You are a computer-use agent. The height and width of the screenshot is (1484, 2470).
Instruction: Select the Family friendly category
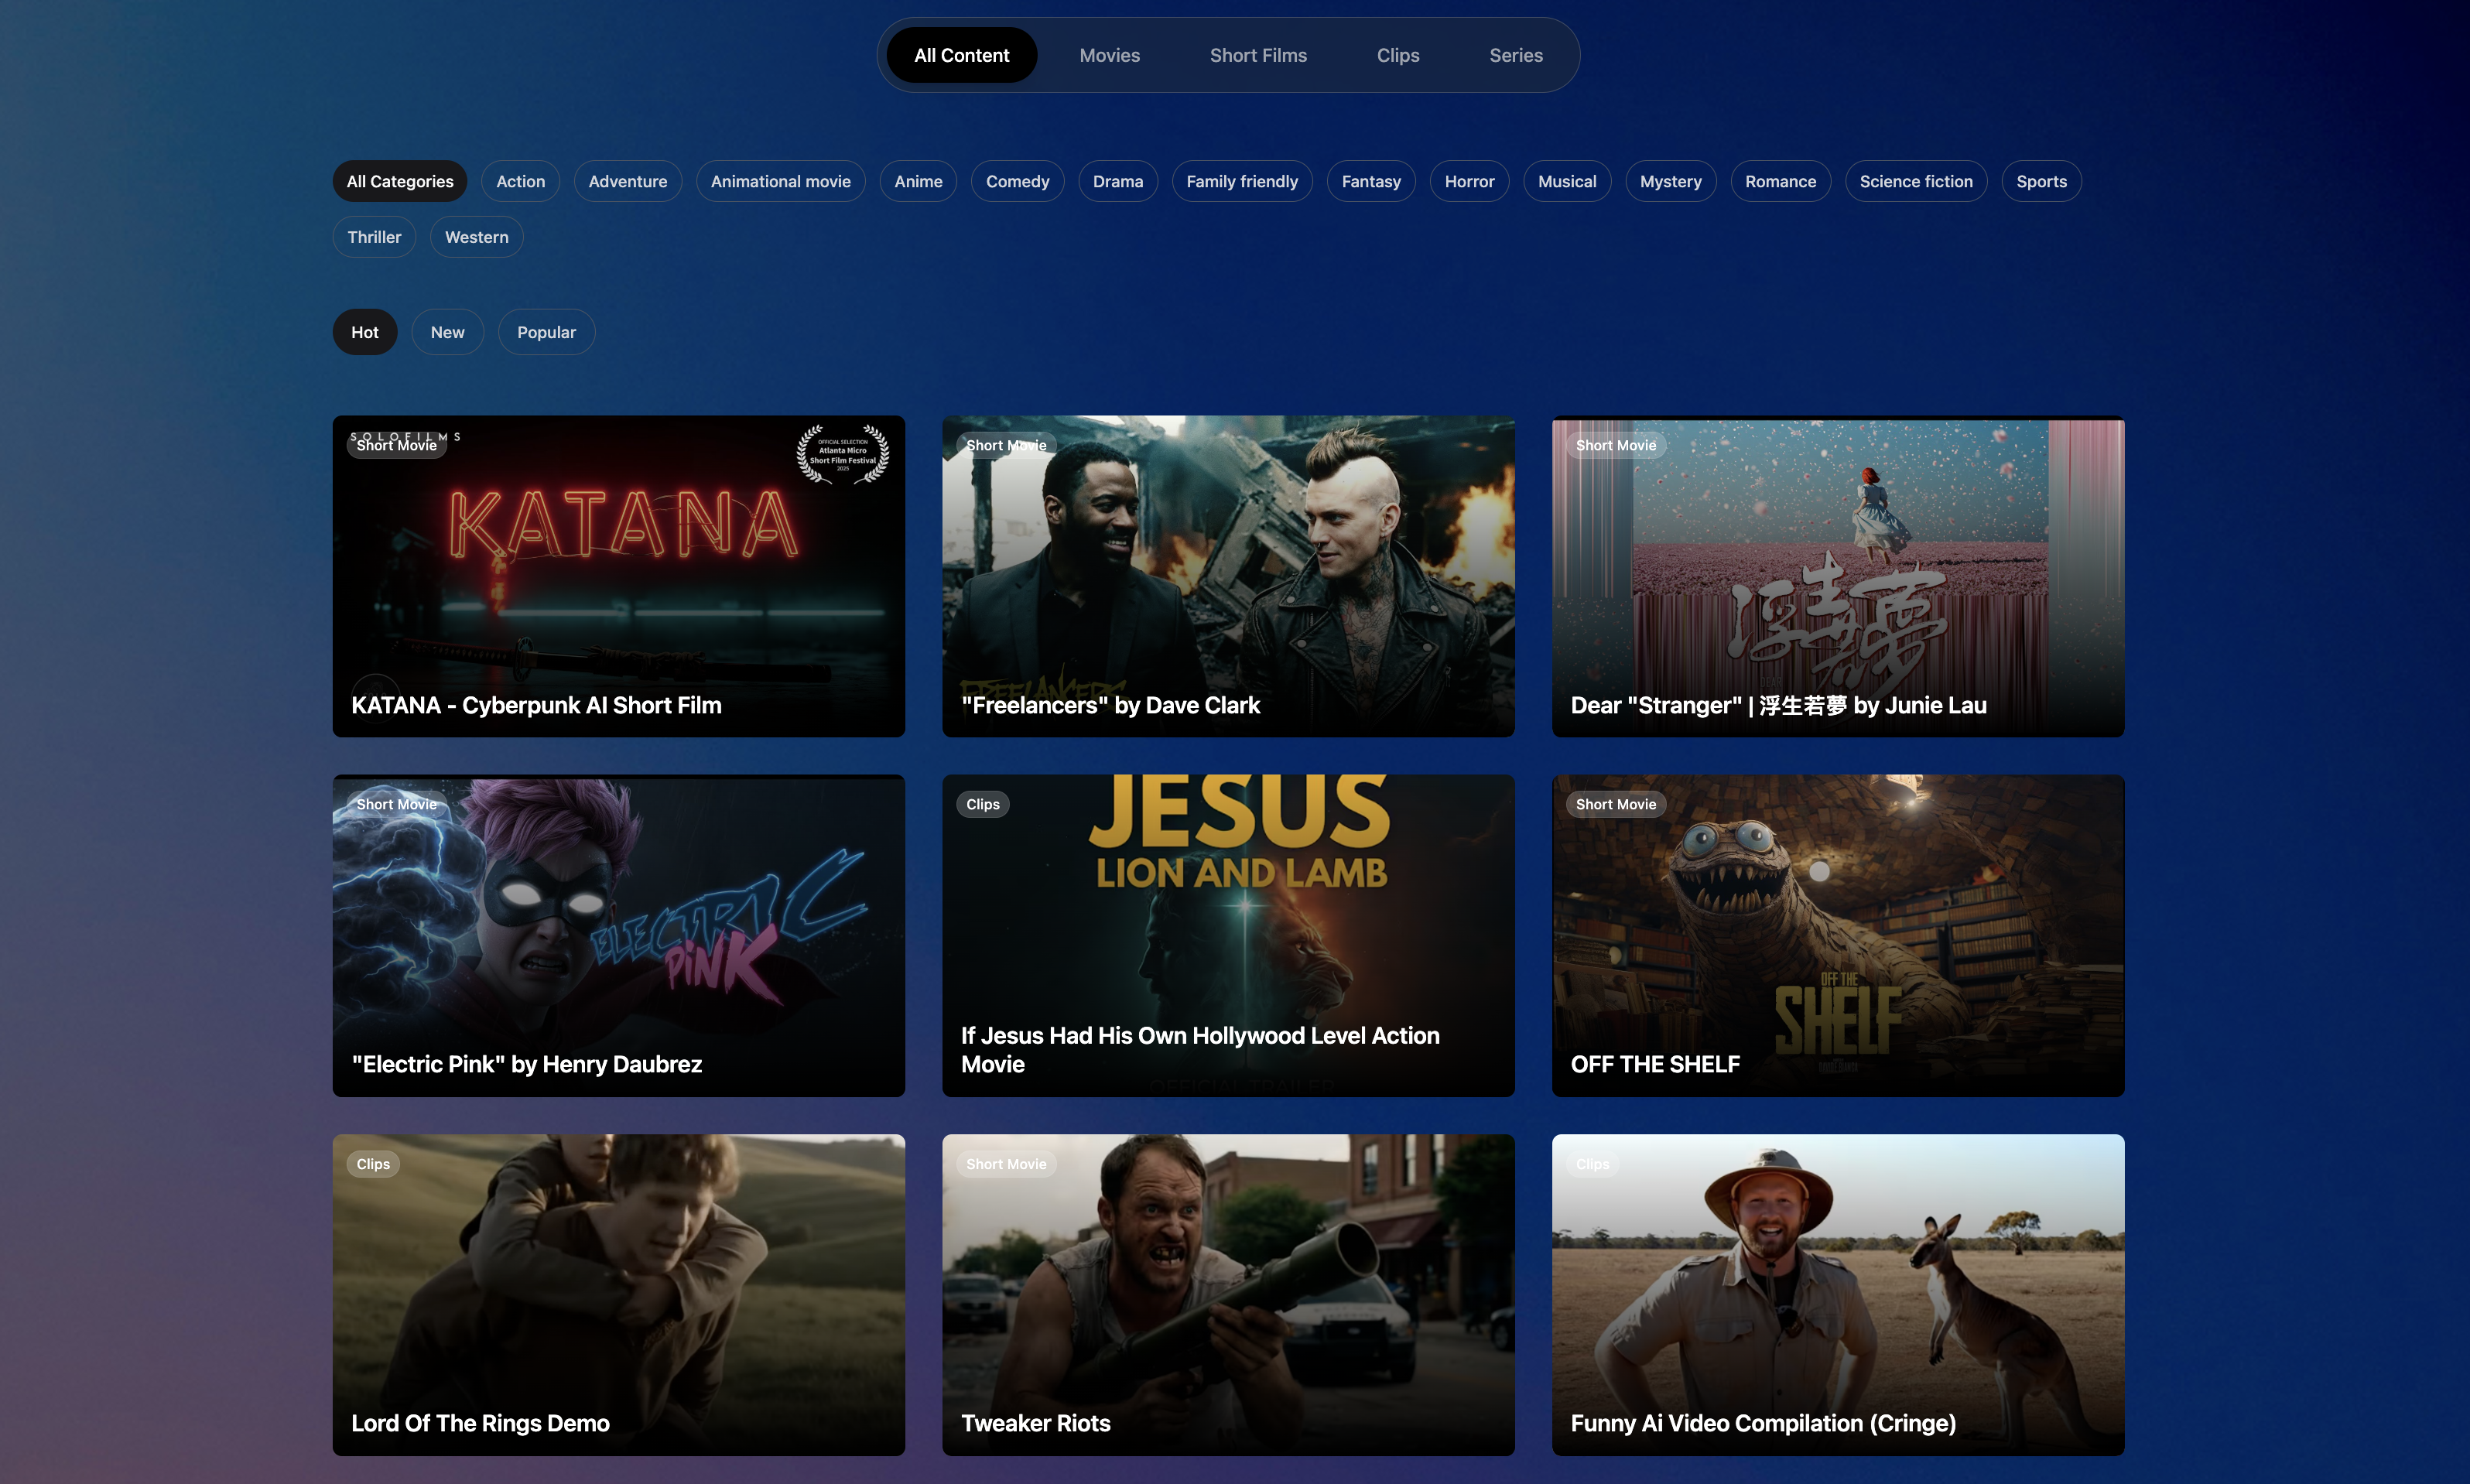click(1242, 181)
